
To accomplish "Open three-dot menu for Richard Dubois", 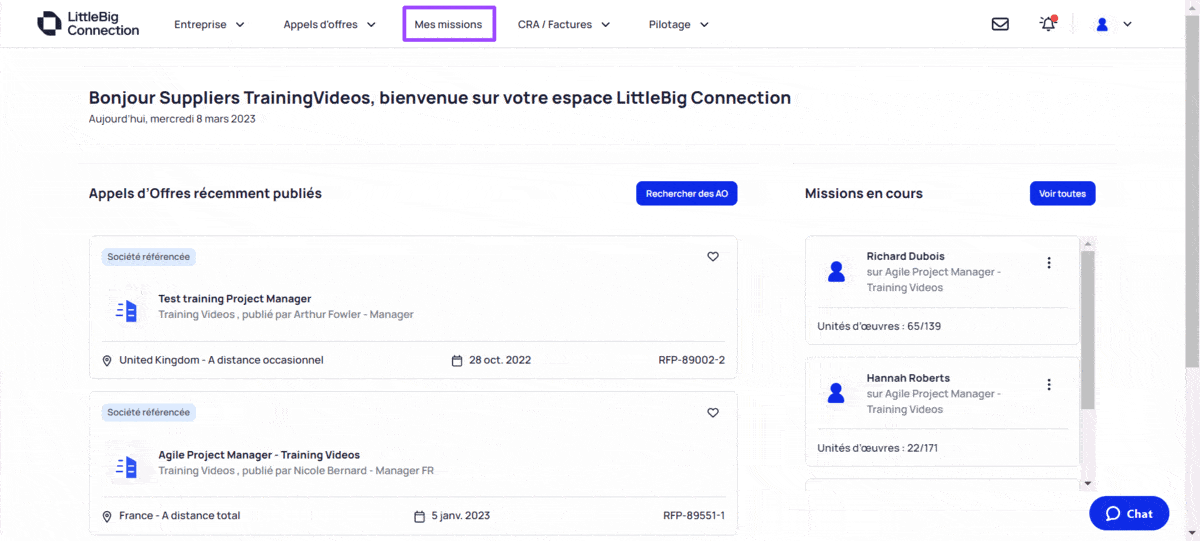I will pos(1049,263).
